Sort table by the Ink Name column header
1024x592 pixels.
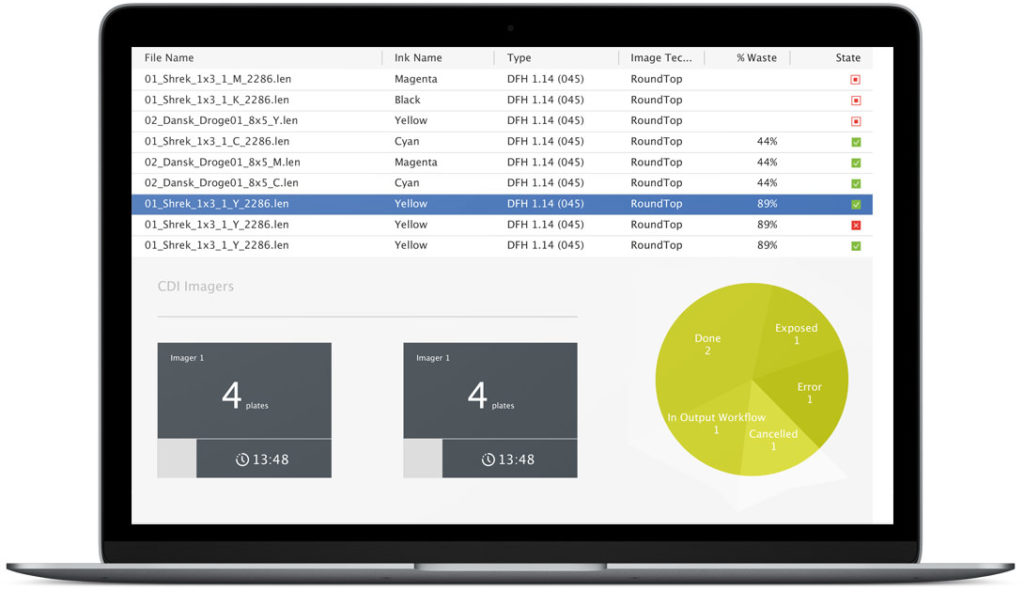(418, 58)
